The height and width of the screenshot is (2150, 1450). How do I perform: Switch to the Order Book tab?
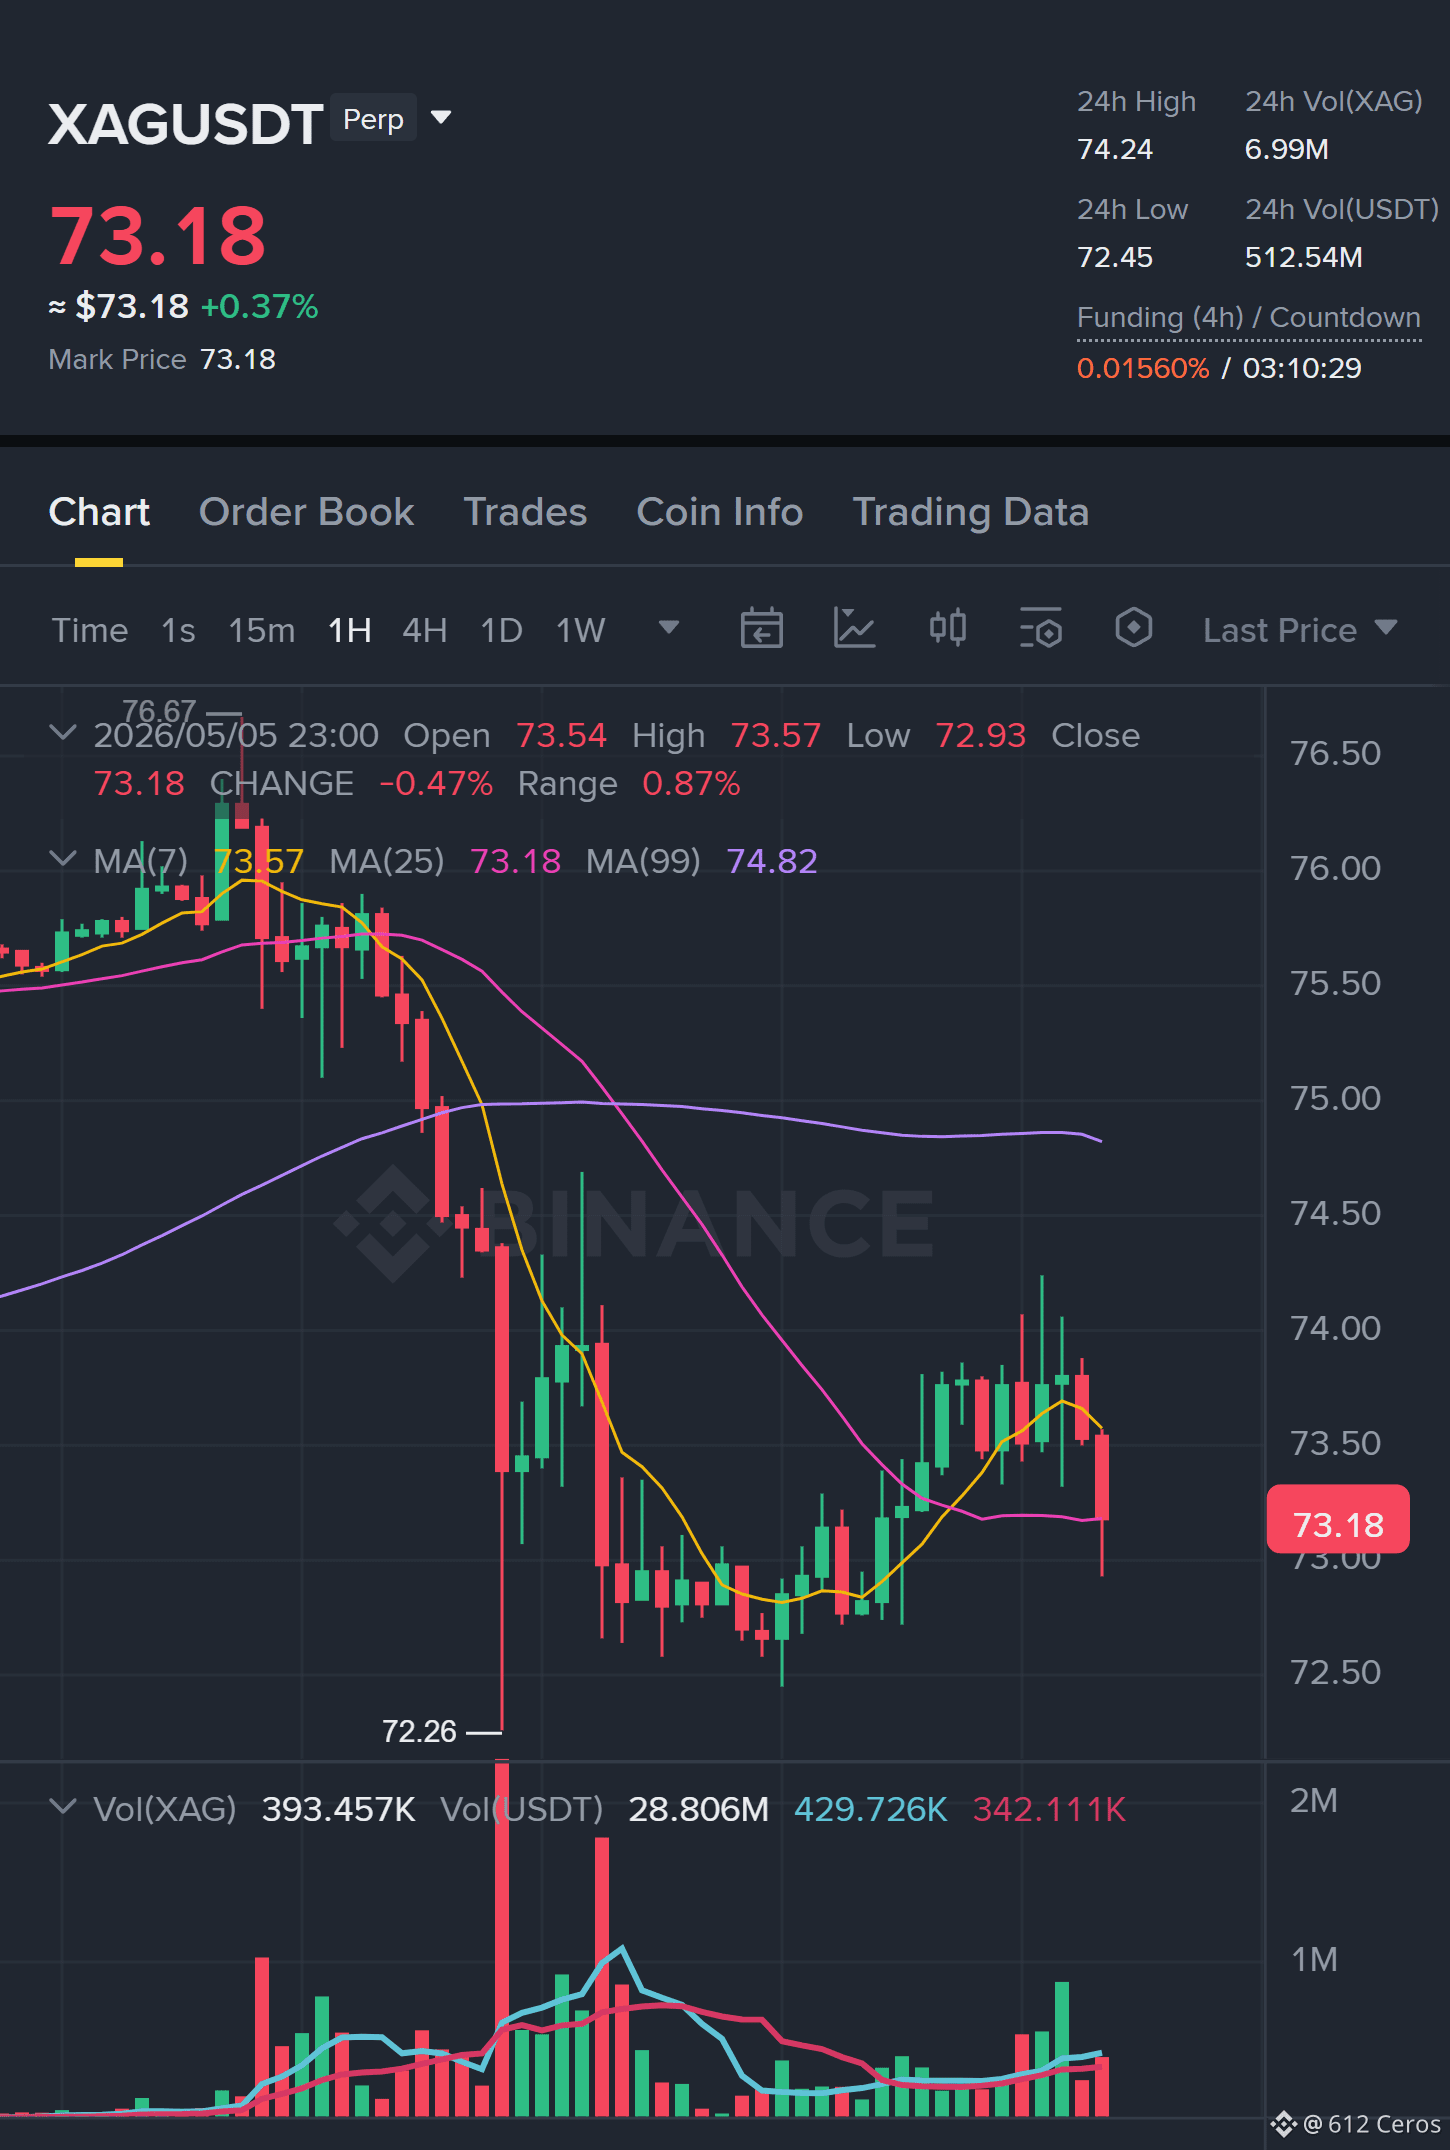pyautogui.click(x=306, y=512)
